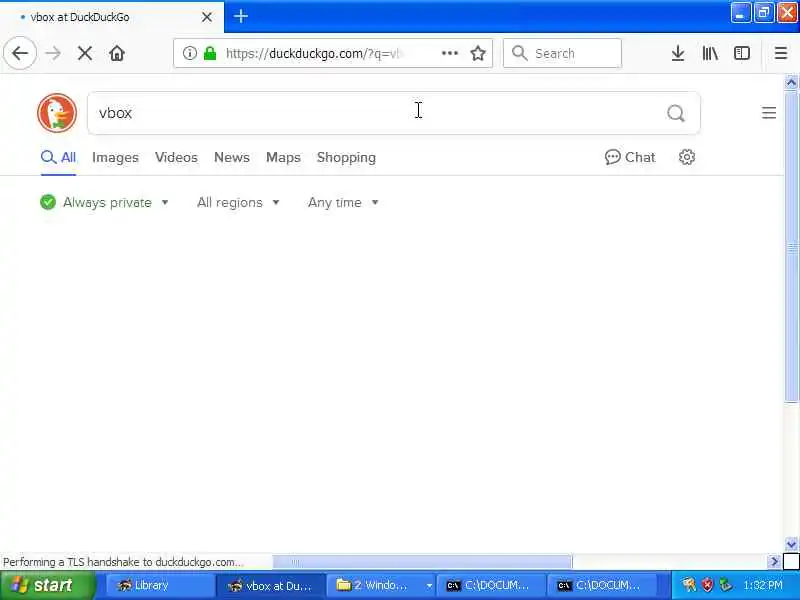Image resolution: width=800 pixels, height=600 pixels.
Task: Open first C:\DOCUM... command prompt
Action: click(x=491, y=585)
